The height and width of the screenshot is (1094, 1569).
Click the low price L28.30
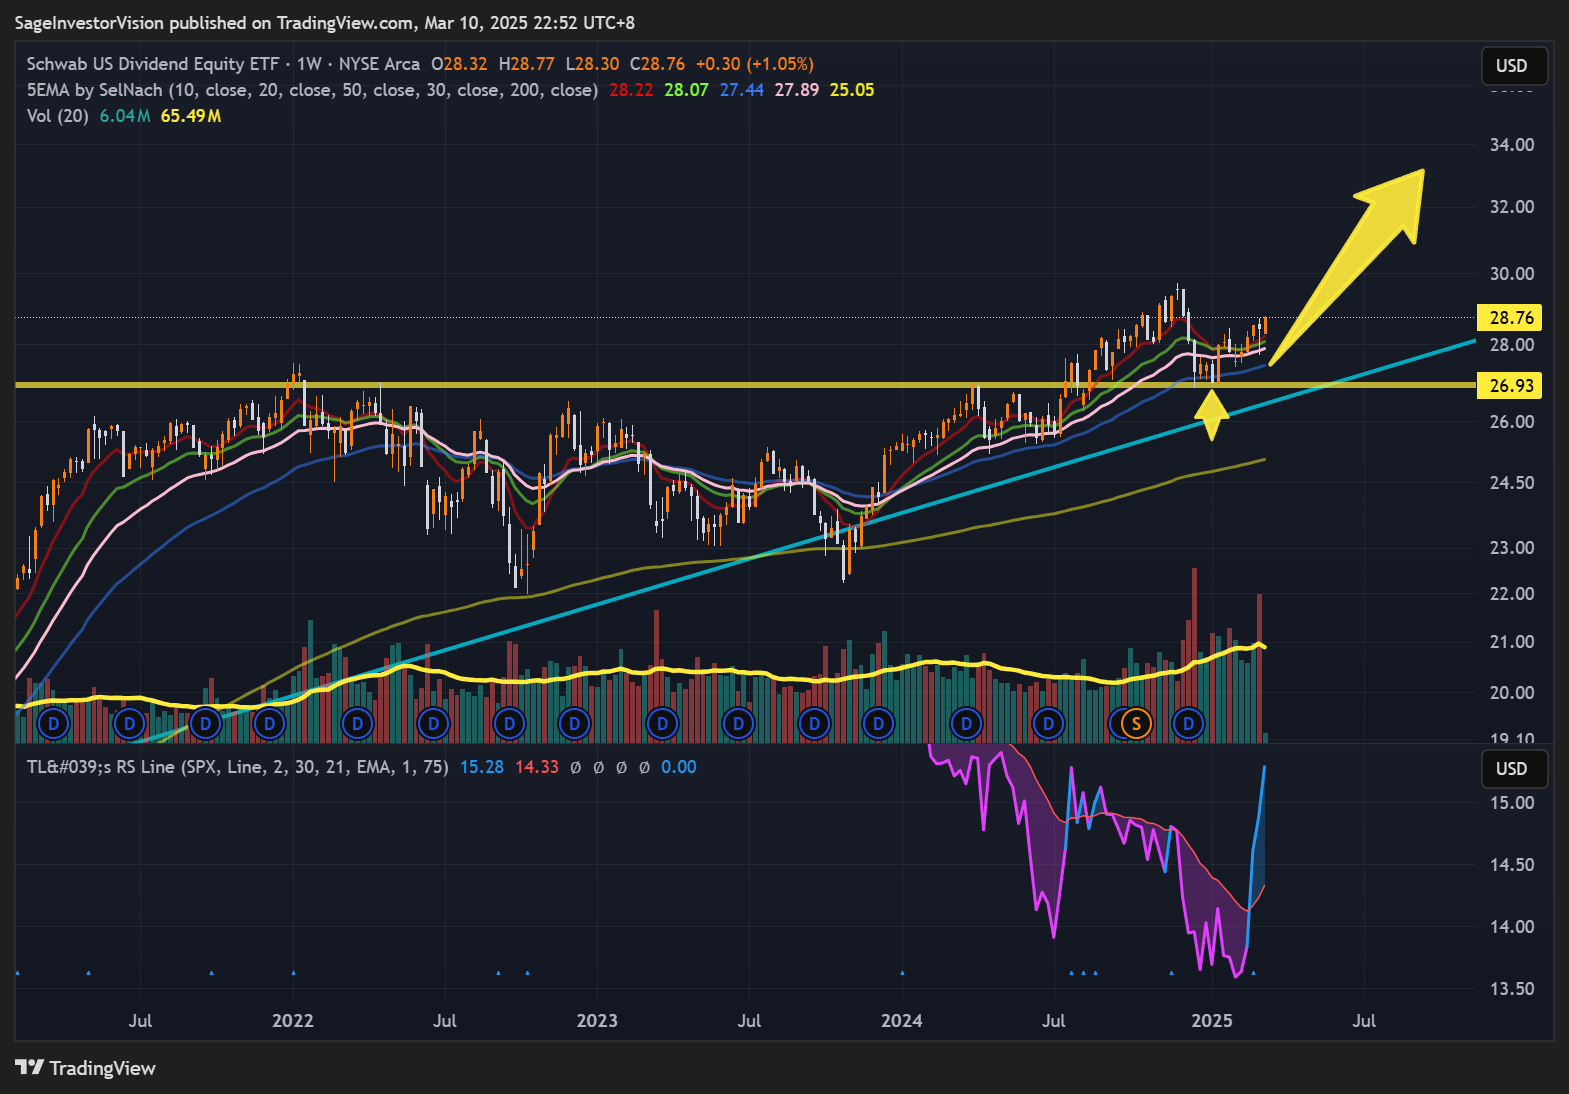[592, 64]
